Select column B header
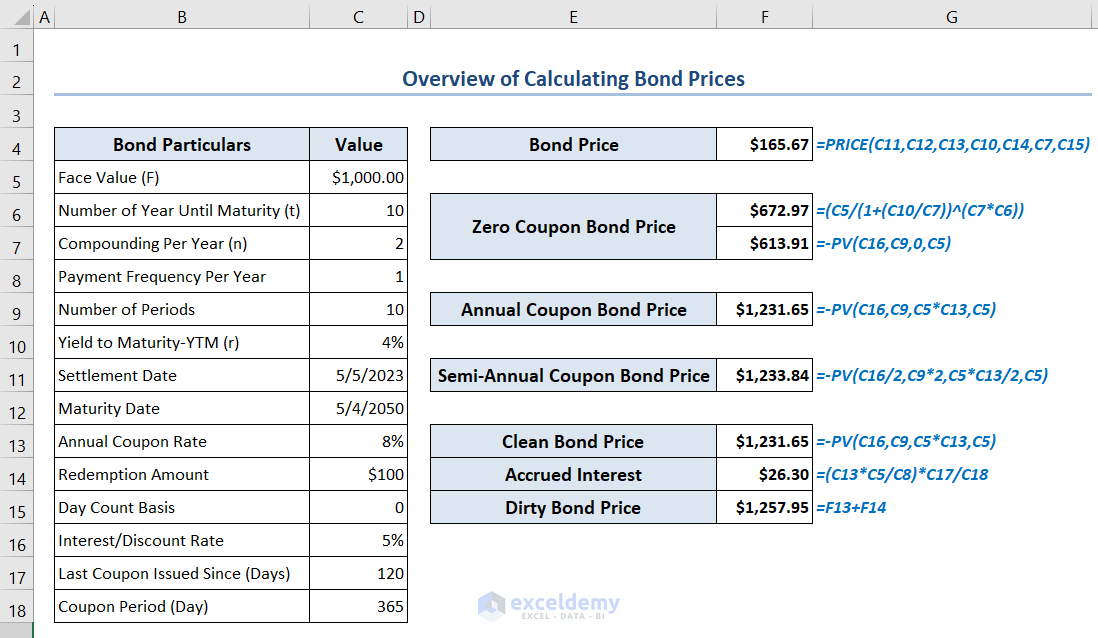Screen dimensions: 1098x638 pyautogui.click(x=181, y=16)
